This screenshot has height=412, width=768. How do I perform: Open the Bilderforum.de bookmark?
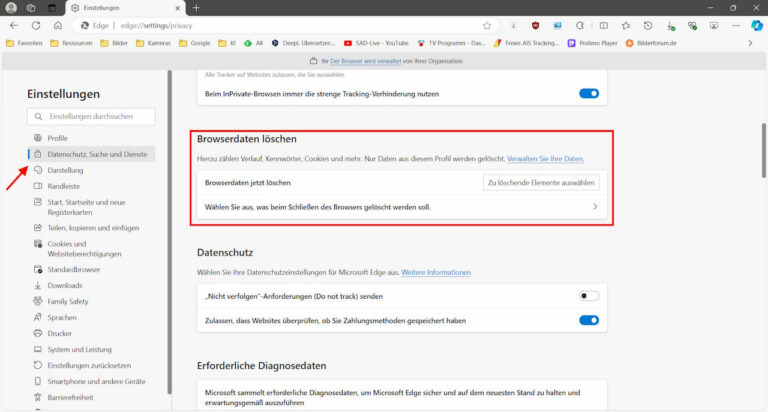click(651, 43)
